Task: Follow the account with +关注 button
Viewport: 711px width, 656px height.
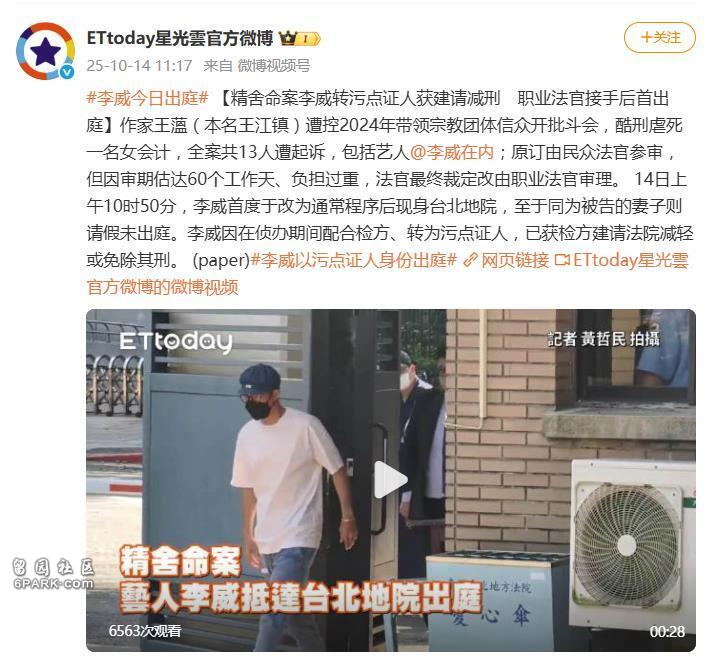Action: click(660, 38)
